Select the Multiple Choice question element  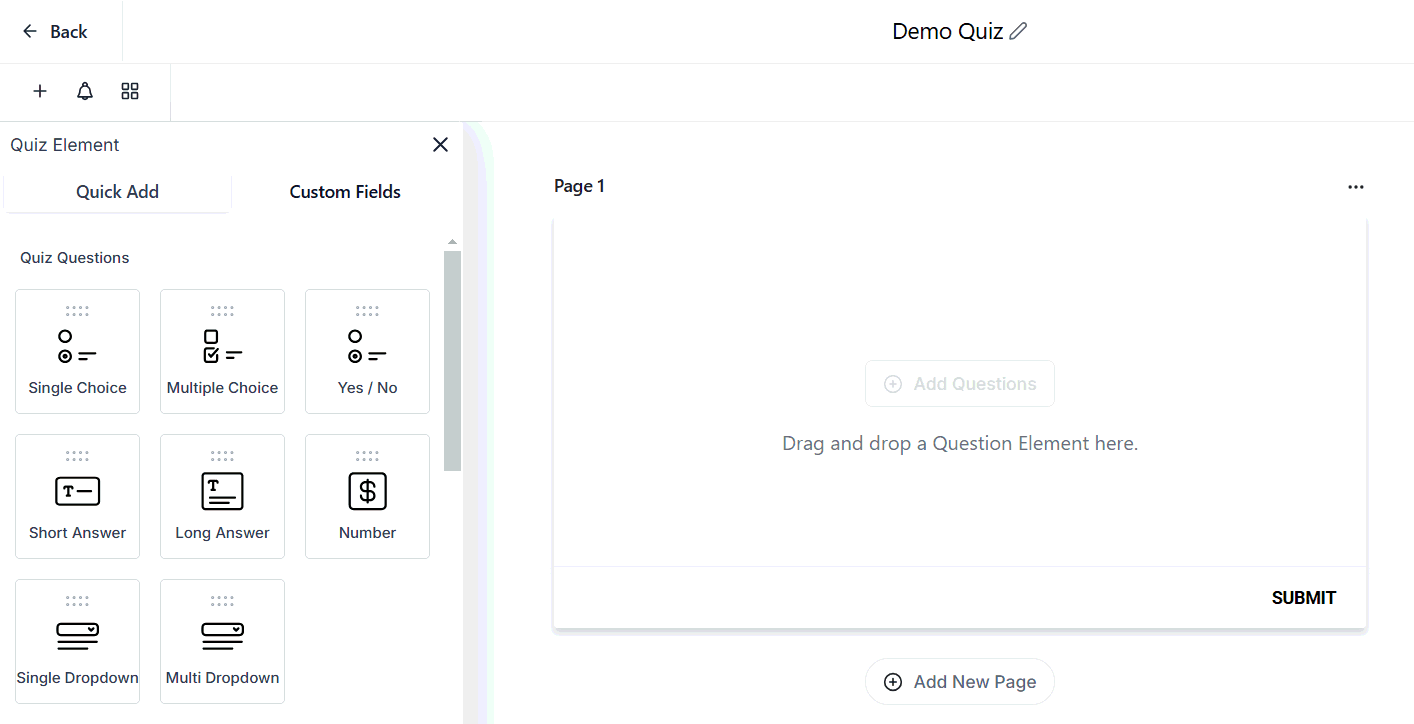[x=222, y=352]
